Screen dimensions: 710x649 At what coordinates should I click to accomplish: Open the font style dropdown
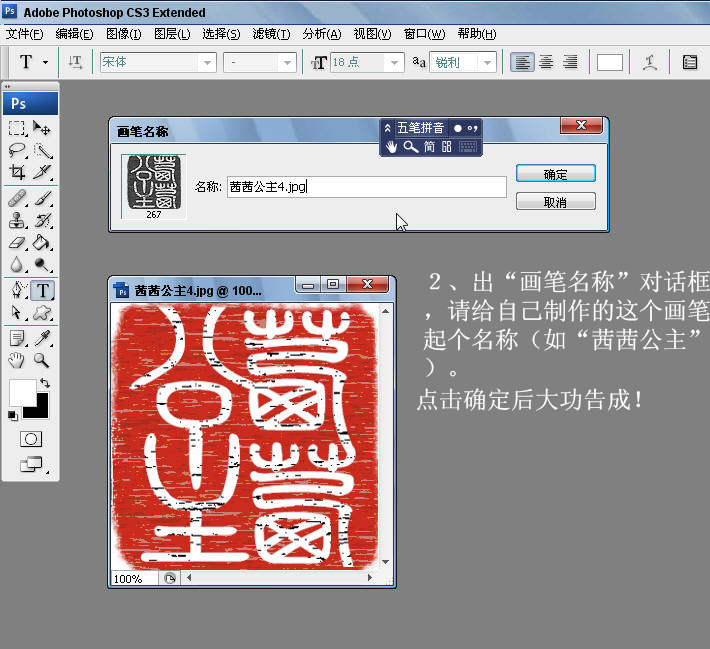coord(288,62)
